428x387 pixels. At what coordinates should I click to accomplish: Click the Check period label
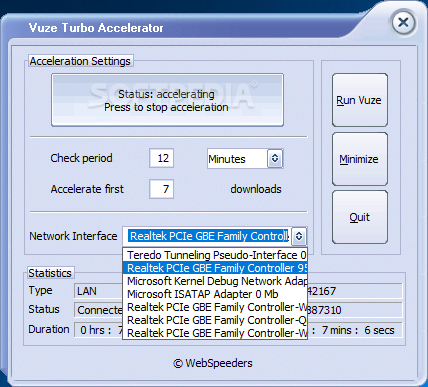[x=81, y=158]
